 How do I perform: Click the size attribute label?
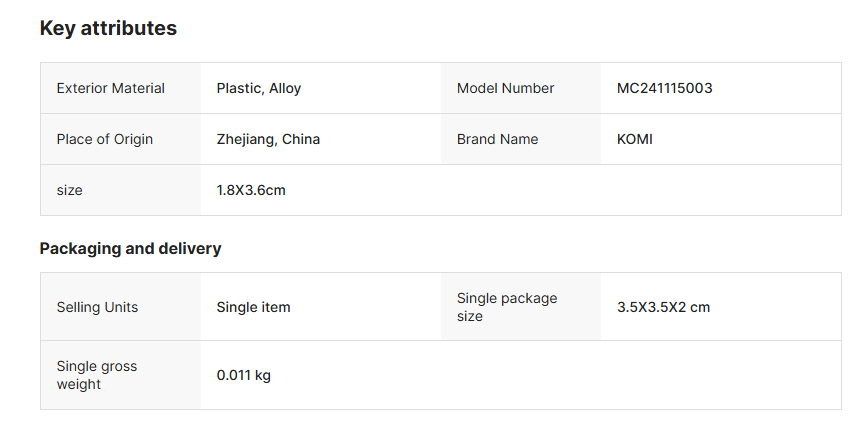[70, 190]
